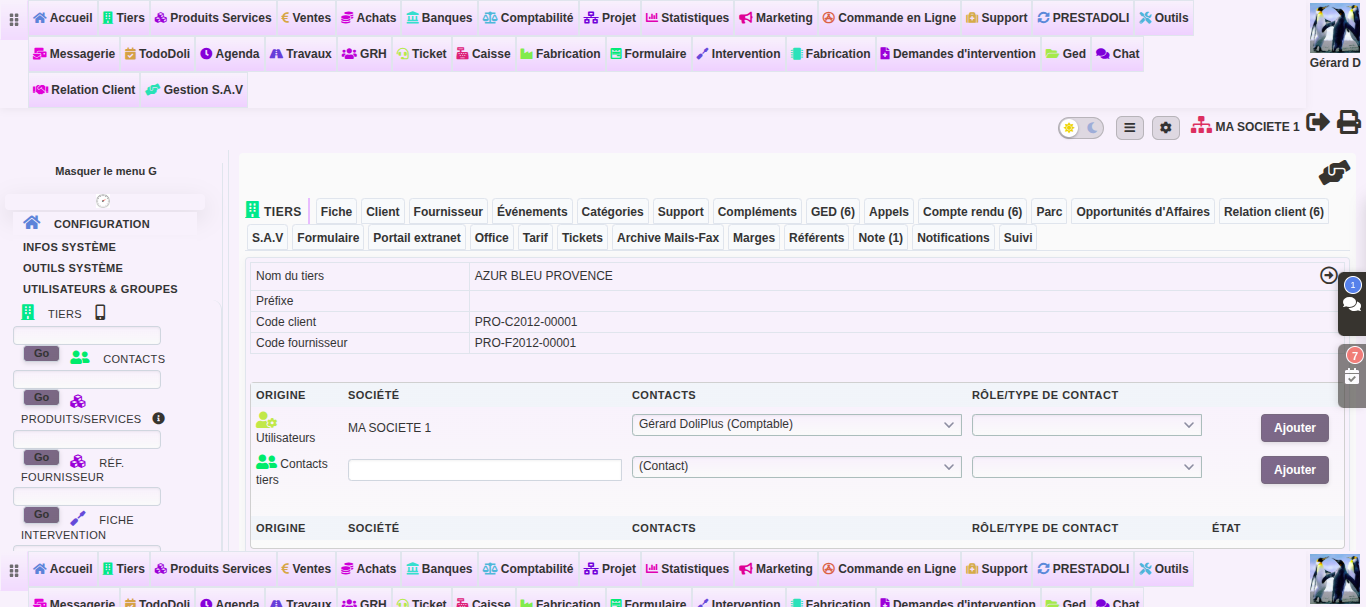Click the circled arrow beside AZUR BLEU PROVENCE
Screen dimensions: 1366x607
(x=1329, y=275)
